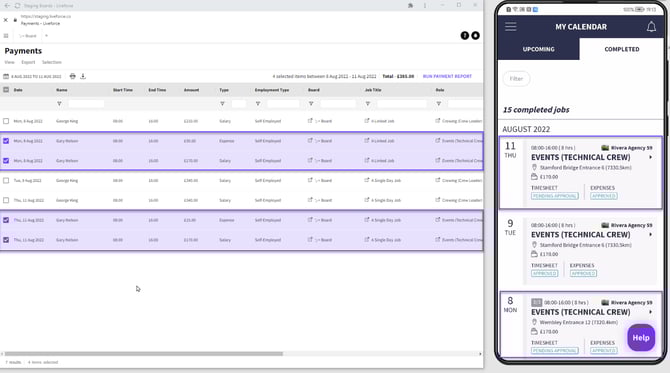
Task: Close the in-app page with X icon
Action: coord(6,20)
